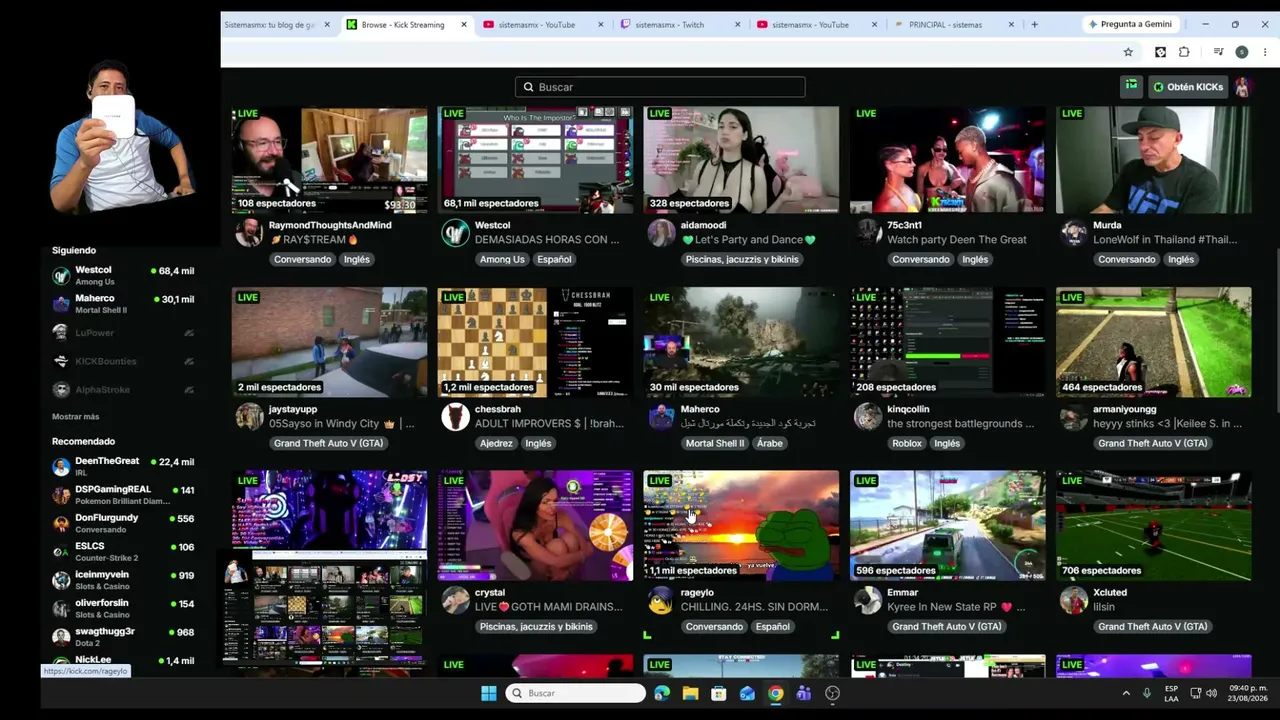
Task: Click the iceinmyvein entry in Recomendado
Action: point(123,580)
